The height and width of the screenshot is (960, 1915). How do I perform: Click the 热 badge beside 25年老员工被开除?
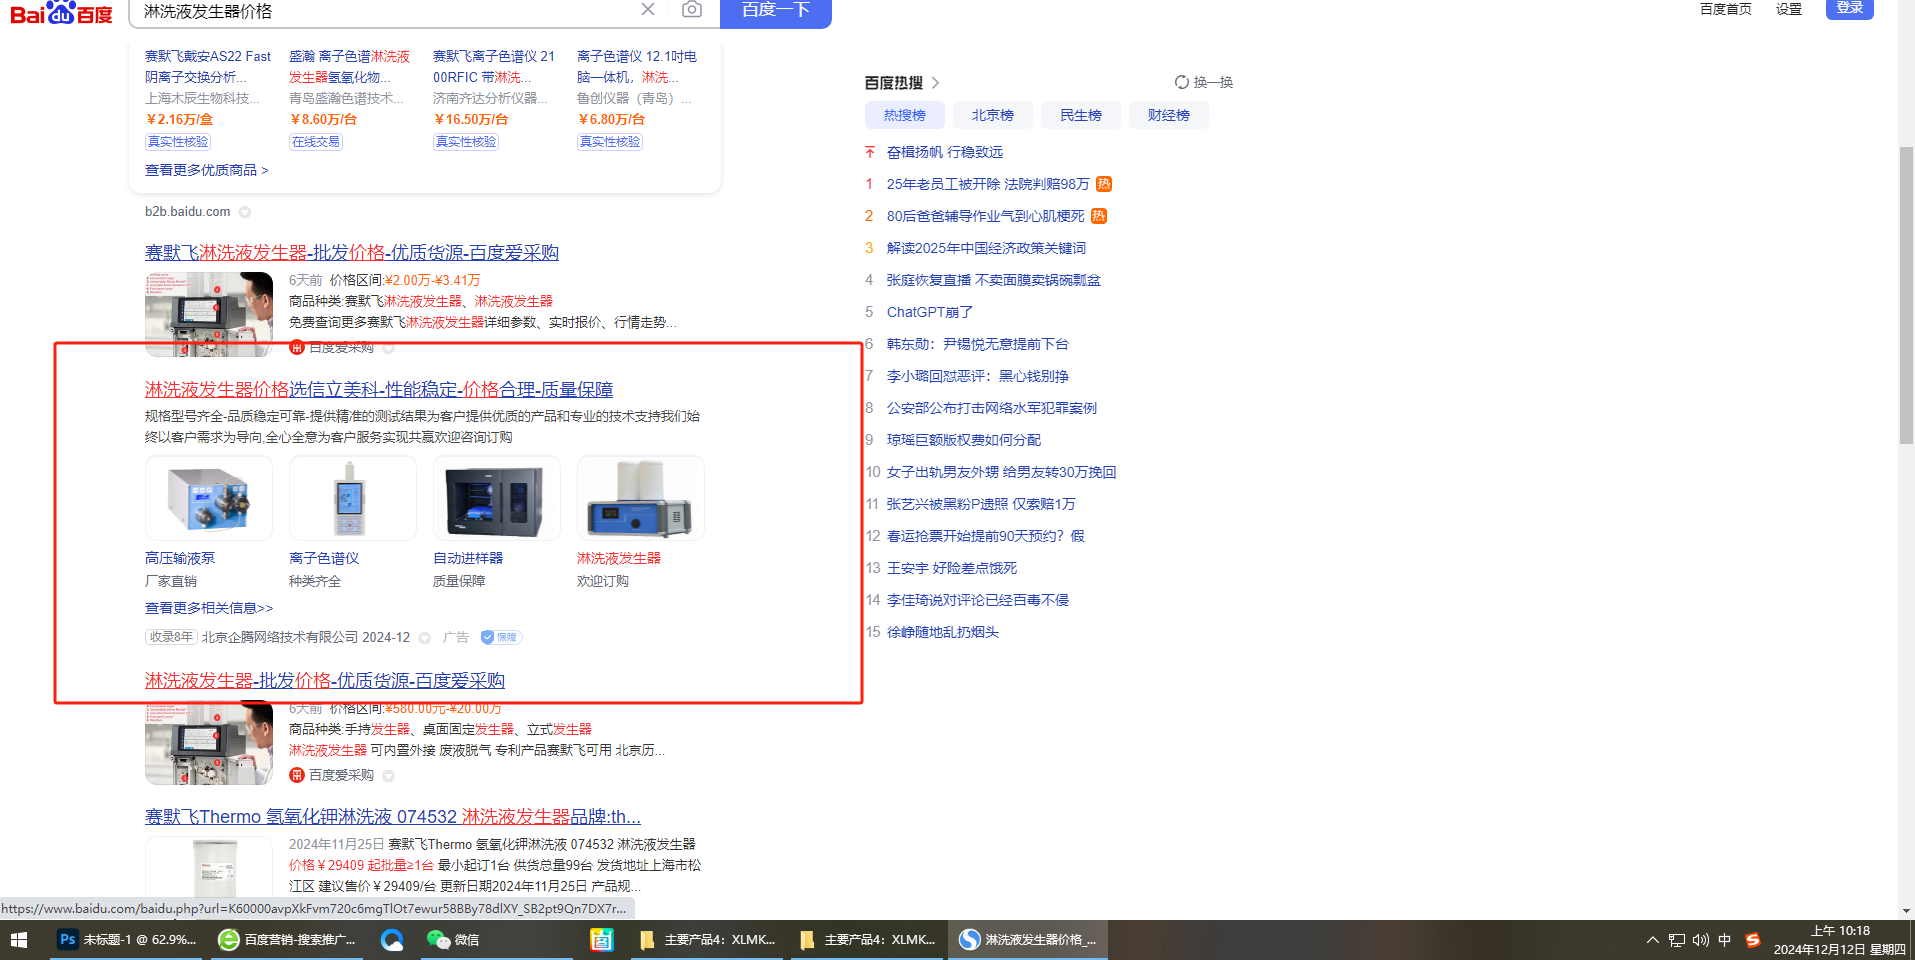(x=1104, y=184)
